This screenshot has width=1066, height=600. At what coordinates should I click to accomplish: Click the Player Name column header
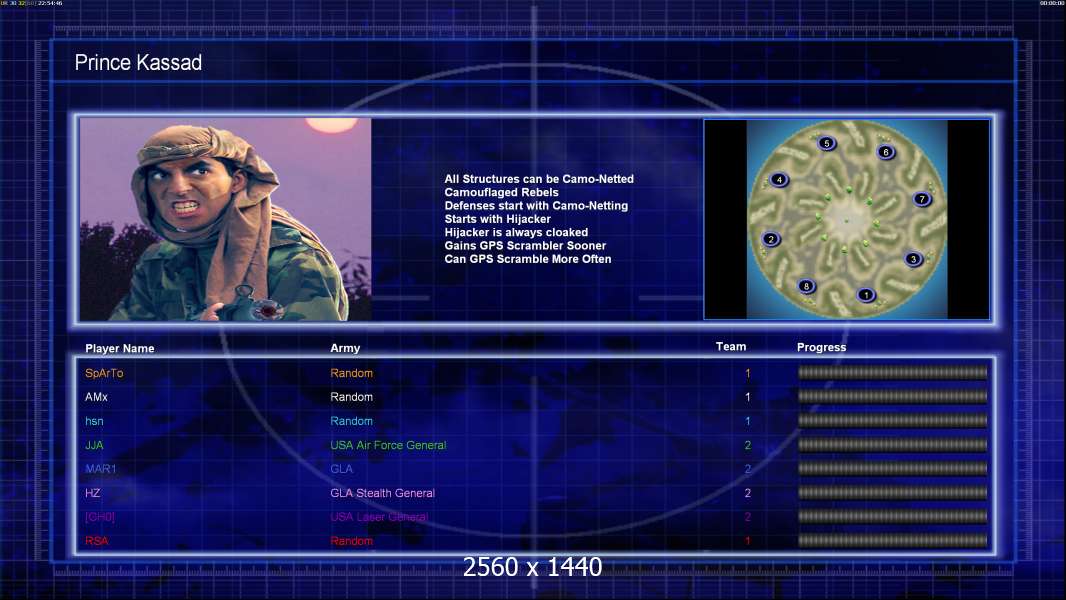pyautogui.click(x=120, y=349)
